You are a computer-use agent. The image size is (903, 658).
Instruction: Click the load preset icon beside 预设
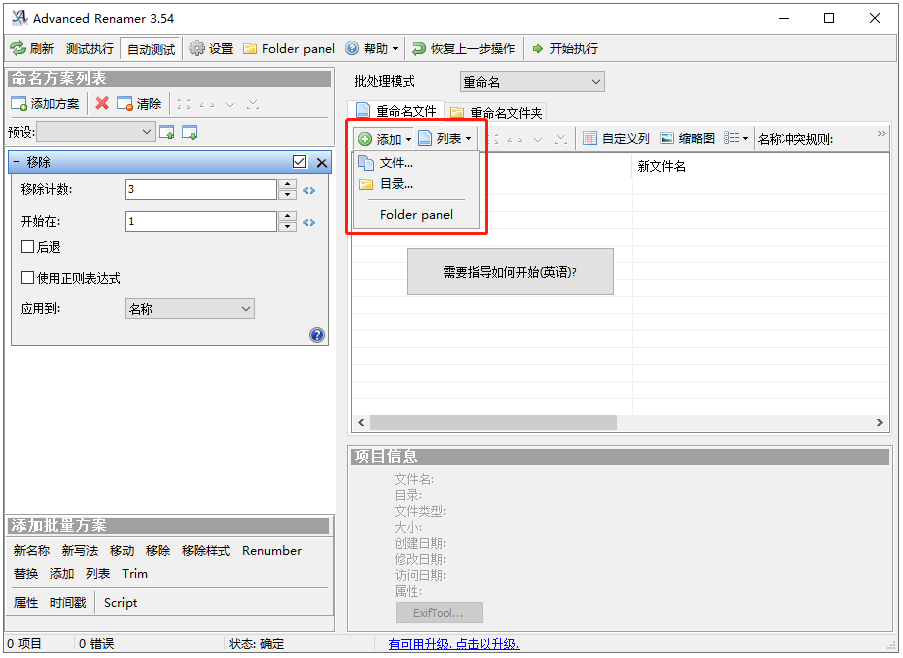click(167, 132)
